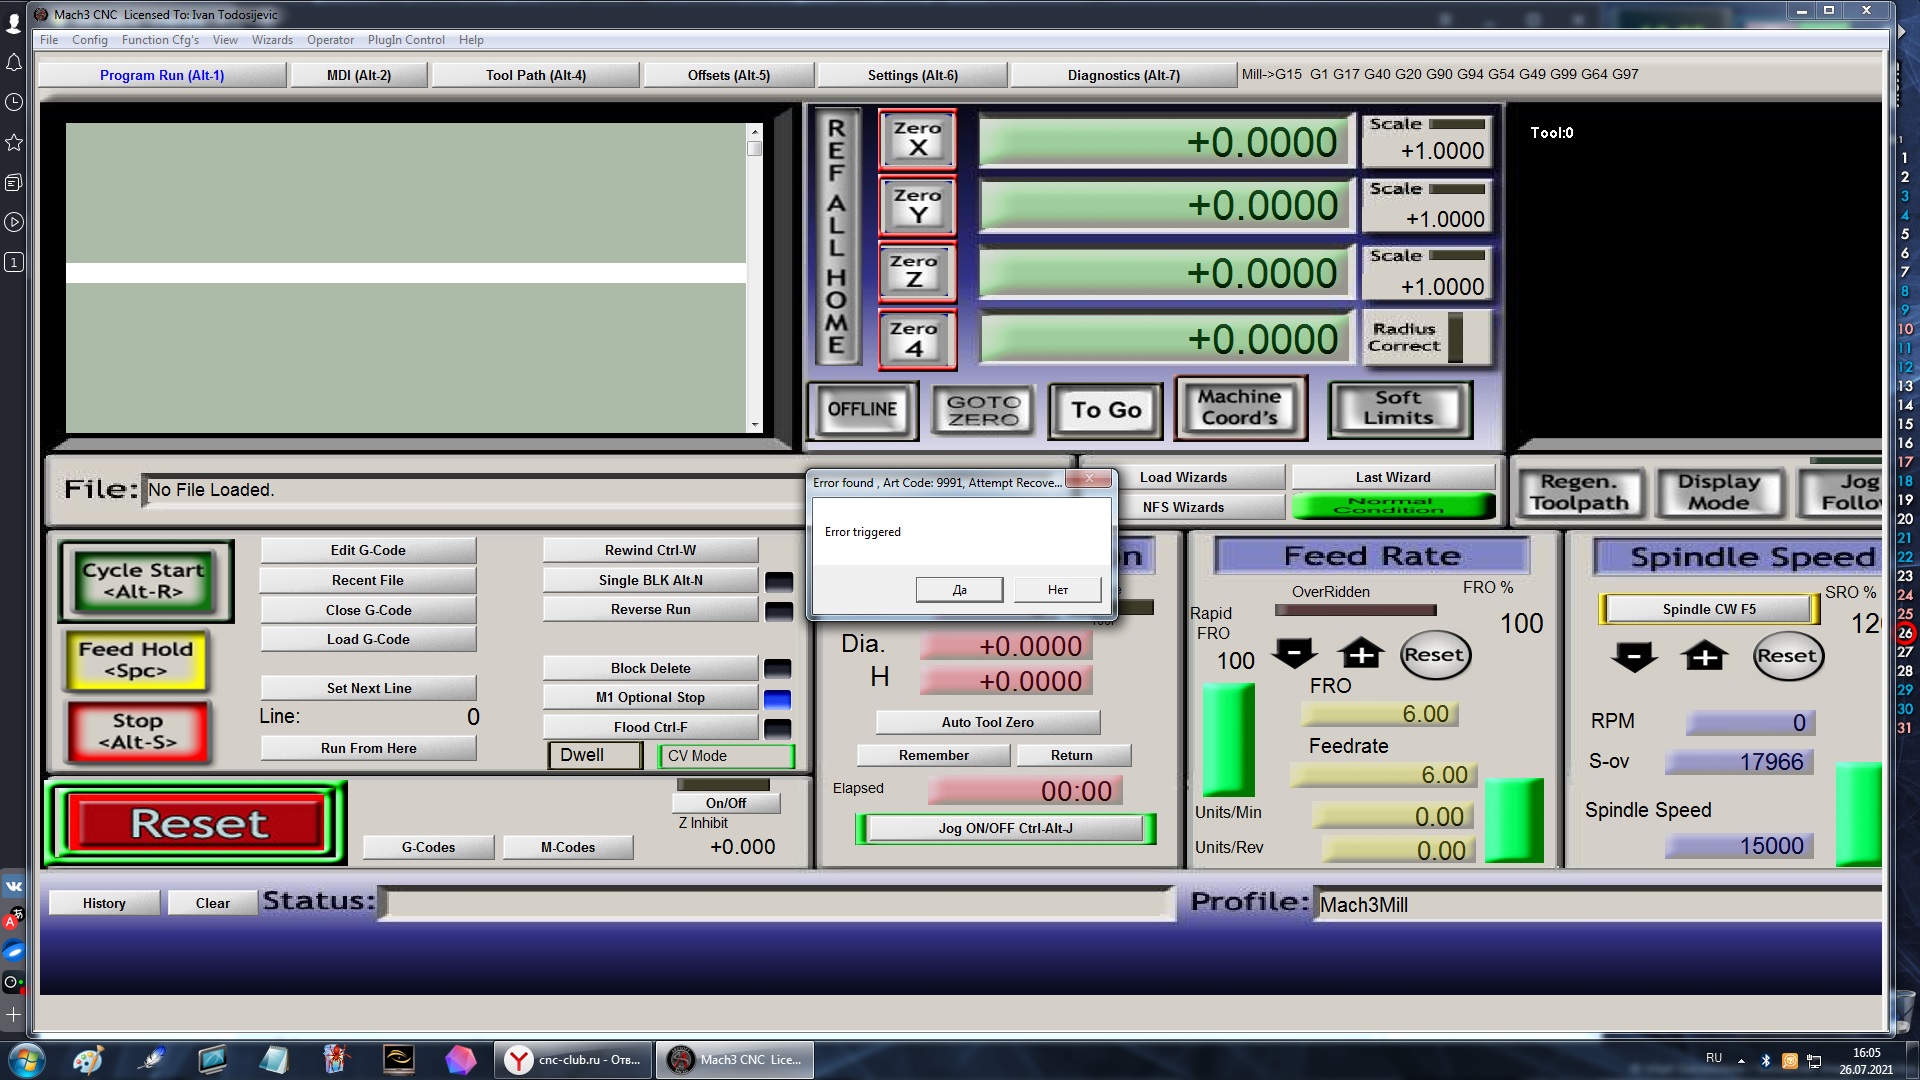The height and width of the screenshot is (1080, 1920).
Task: Open the Config menu
Action: coord(89,40)
